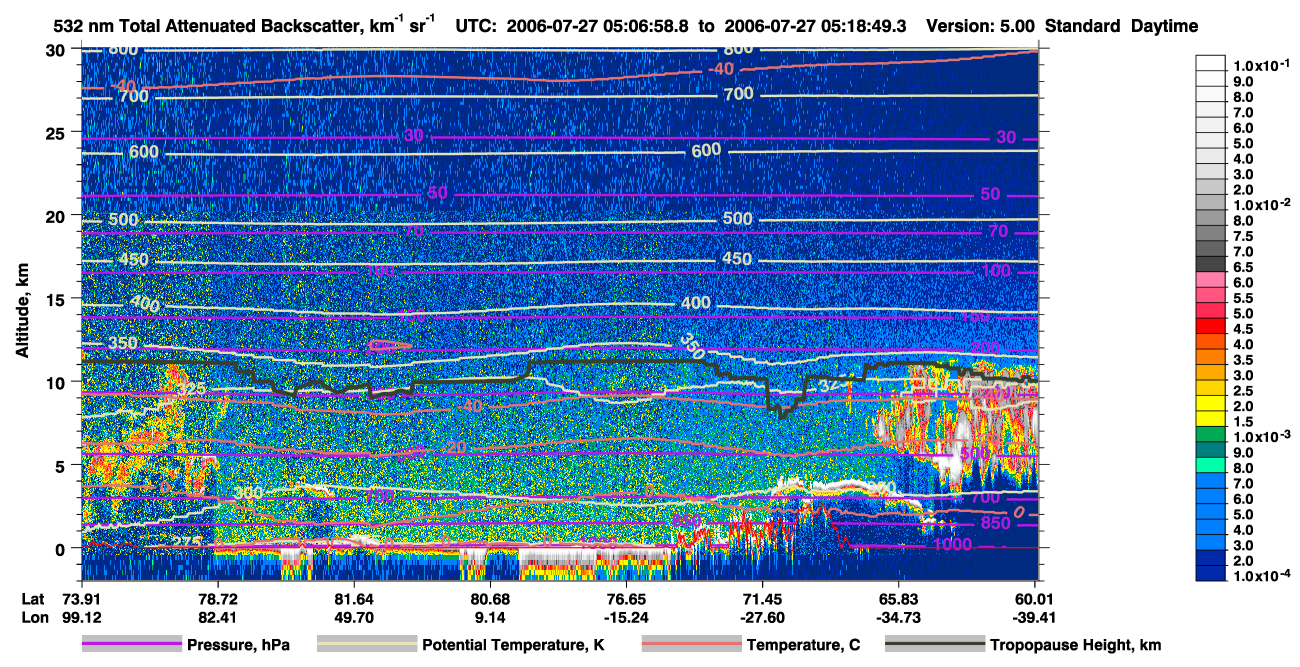The image size is (1300, 667).
Task: Click latitude value 78.72
Action: coord(218,598)
